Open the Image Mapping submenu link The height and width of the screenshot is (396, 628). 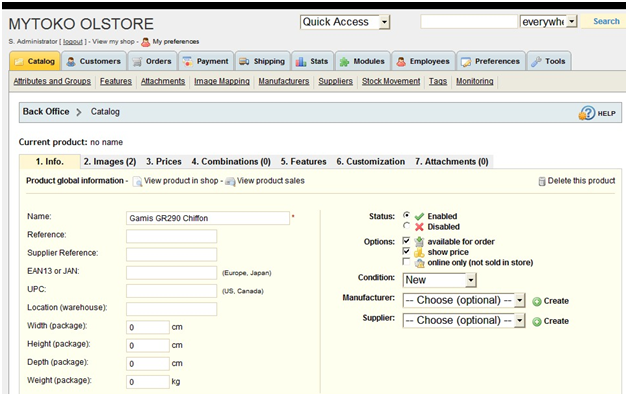click(x=222, y=81)
